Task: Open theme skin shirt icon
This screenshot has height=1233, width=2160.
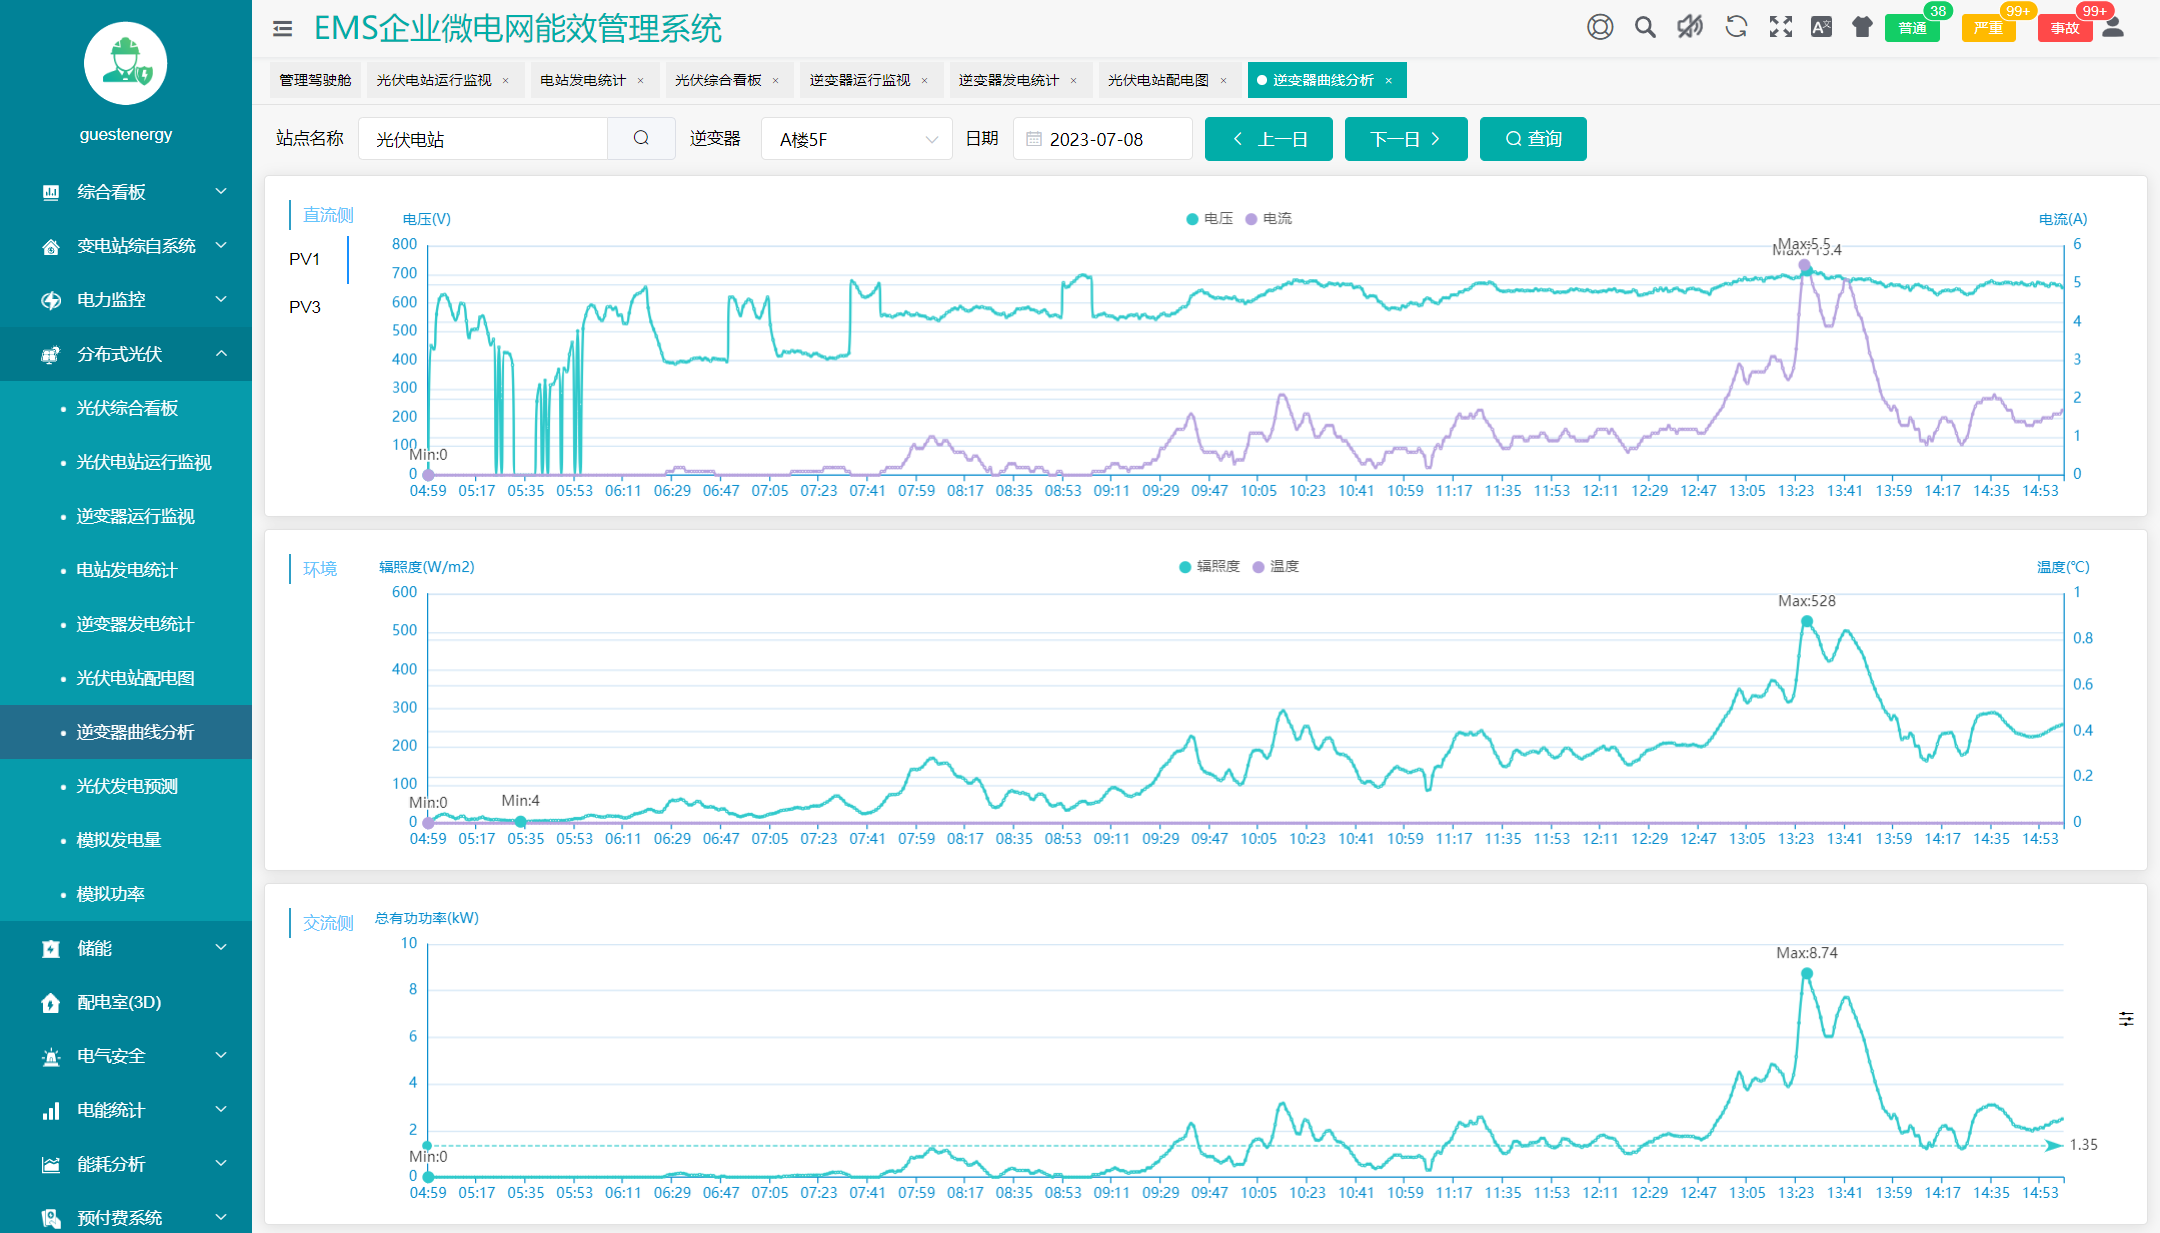Action: [1862, 27]
